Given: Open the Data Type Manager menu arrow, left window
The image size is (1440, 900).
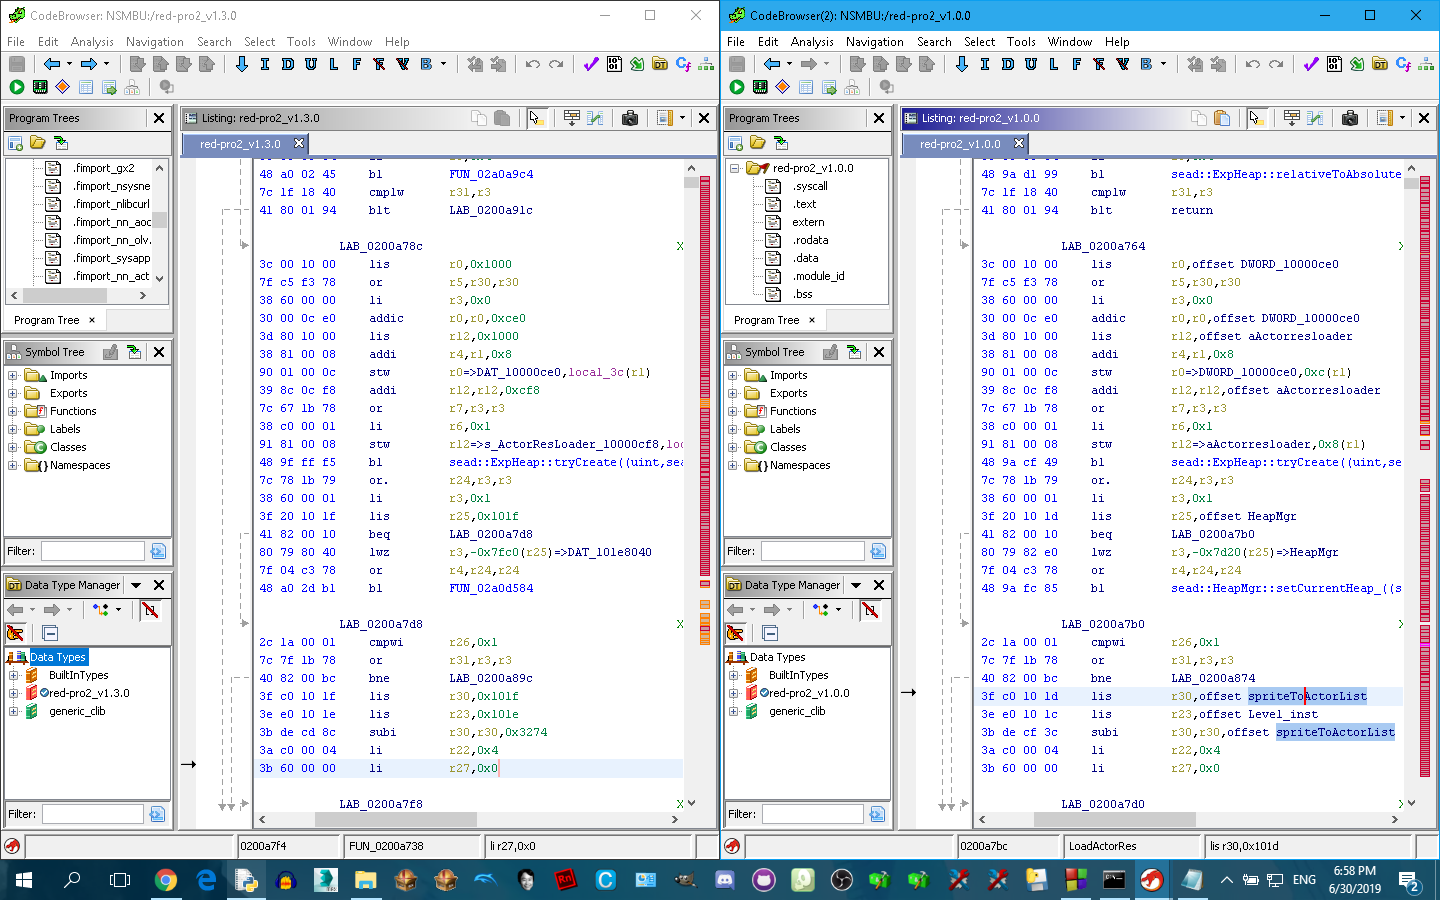Looking at the screenshot, I should 136,585.
